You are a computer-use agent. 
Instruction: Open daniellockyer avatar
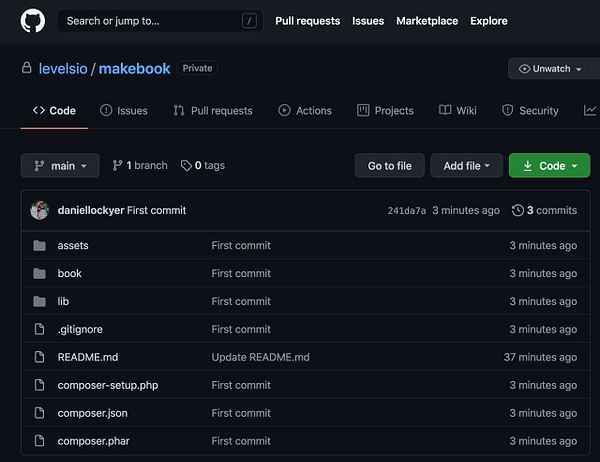39,210
